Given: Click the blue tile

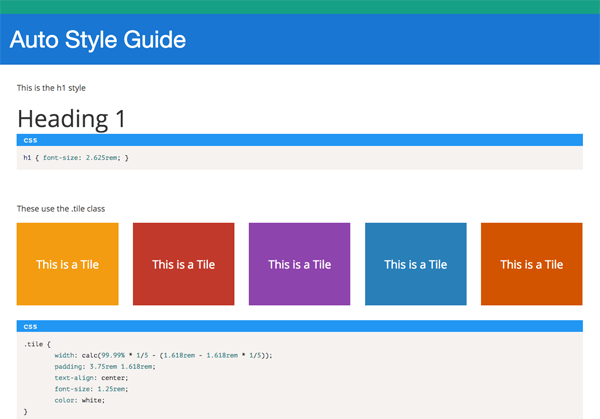Looking at the screenshot, I should coord(416,264).
